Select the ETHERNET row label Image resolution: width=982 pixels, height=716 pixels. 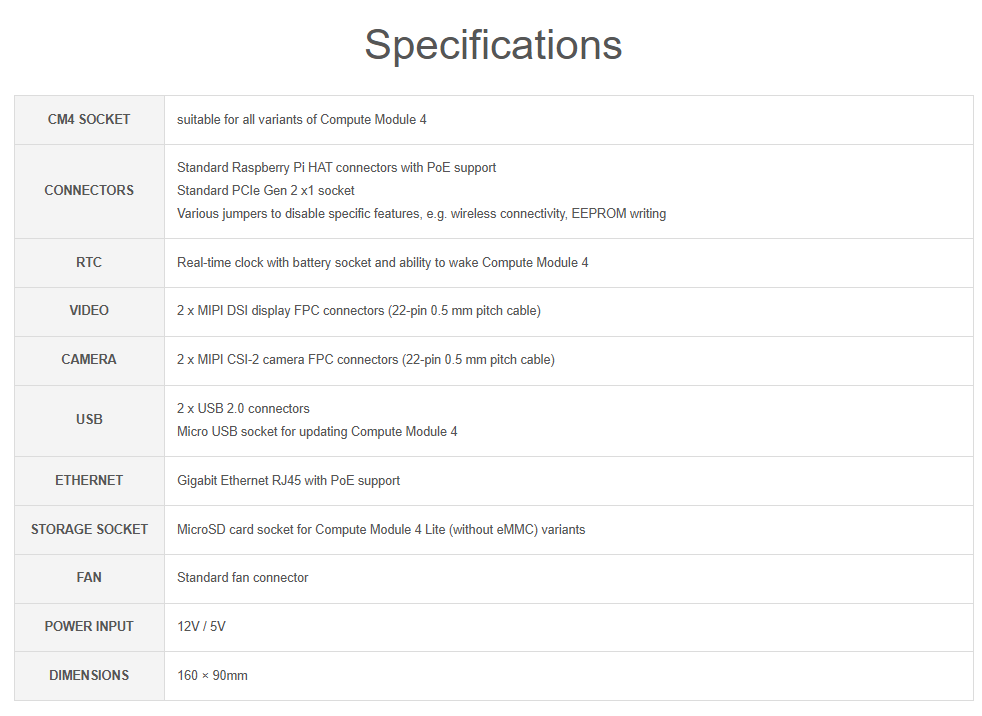(89, 480)
